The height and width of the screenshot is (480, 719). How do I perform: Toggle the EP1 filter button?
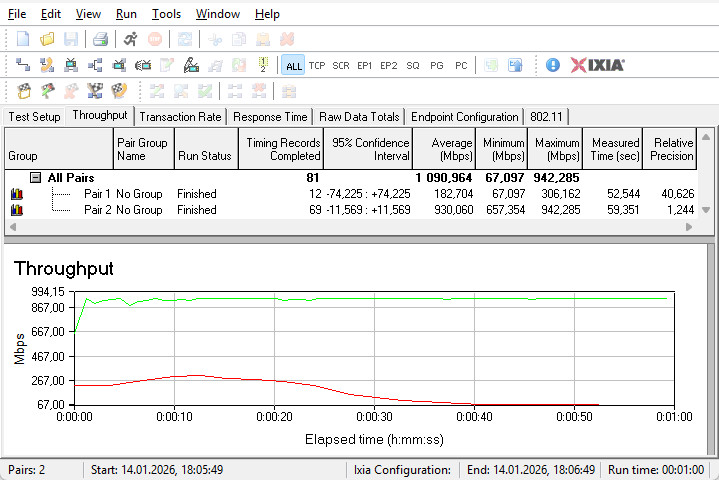click(365, 65)
